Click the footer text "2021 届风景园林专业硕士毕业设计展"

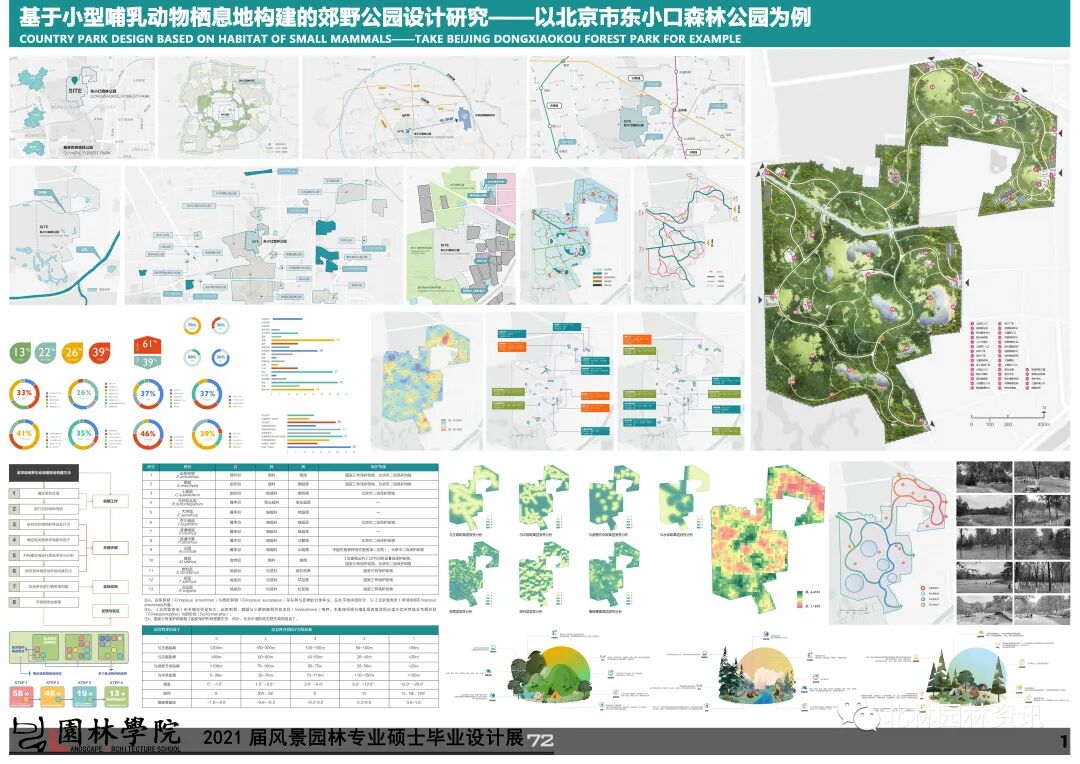[363, 738]
